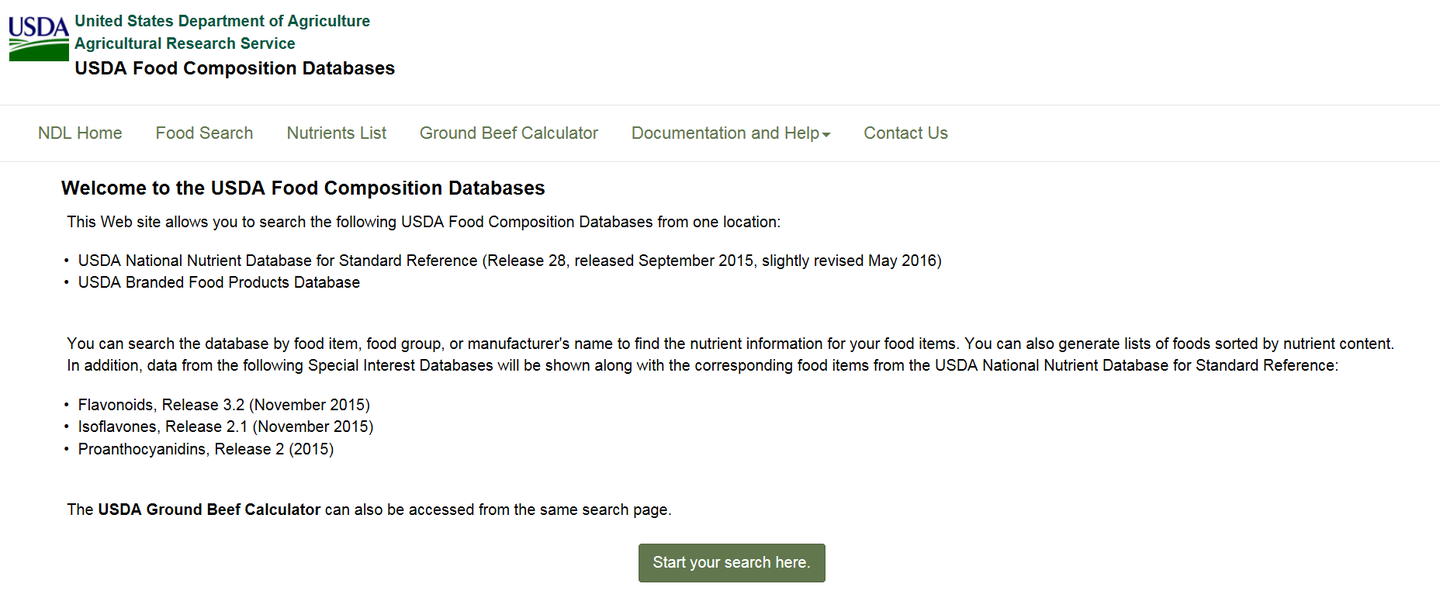Click the welcome page heading
The height and width of the screenshot is (608, 1440).
pos(303,188)
